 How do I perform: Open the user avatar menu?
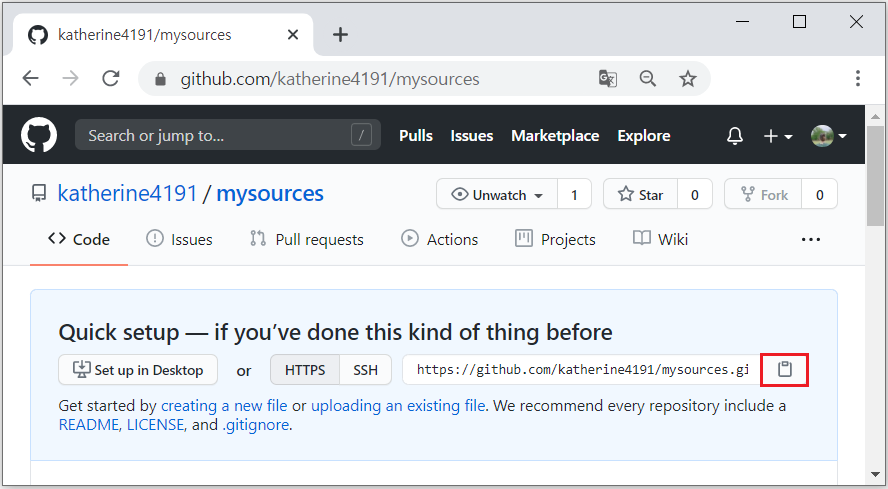829,136
